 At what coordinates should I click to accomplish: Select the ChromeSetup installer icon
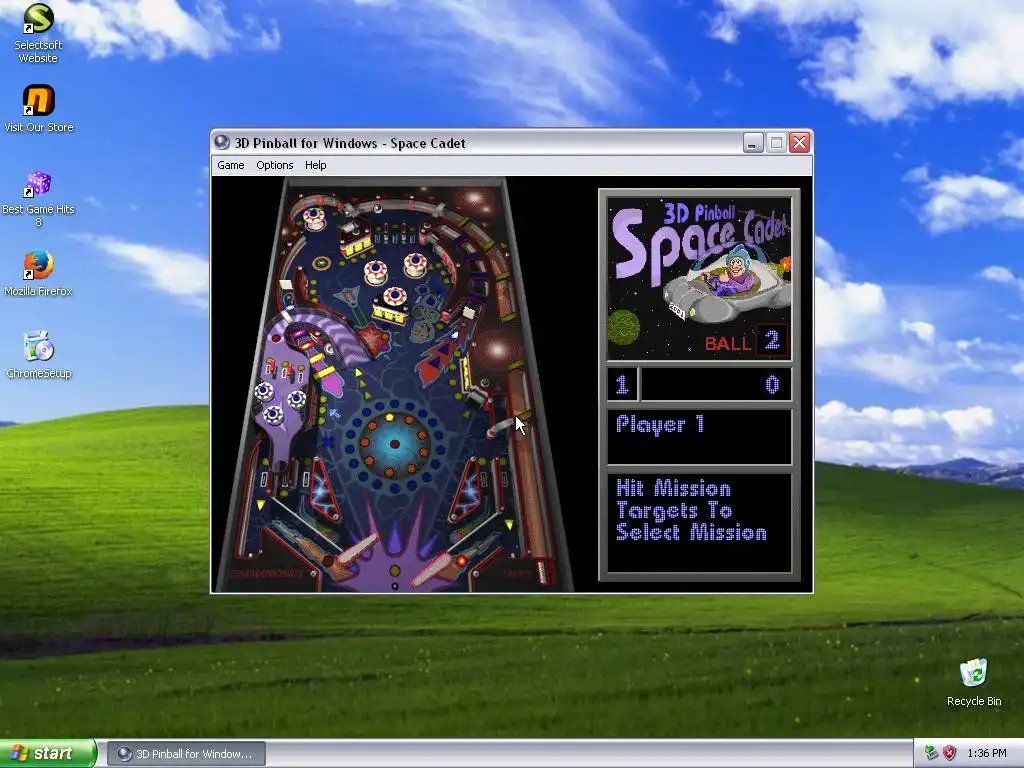(x=39, y=355)
